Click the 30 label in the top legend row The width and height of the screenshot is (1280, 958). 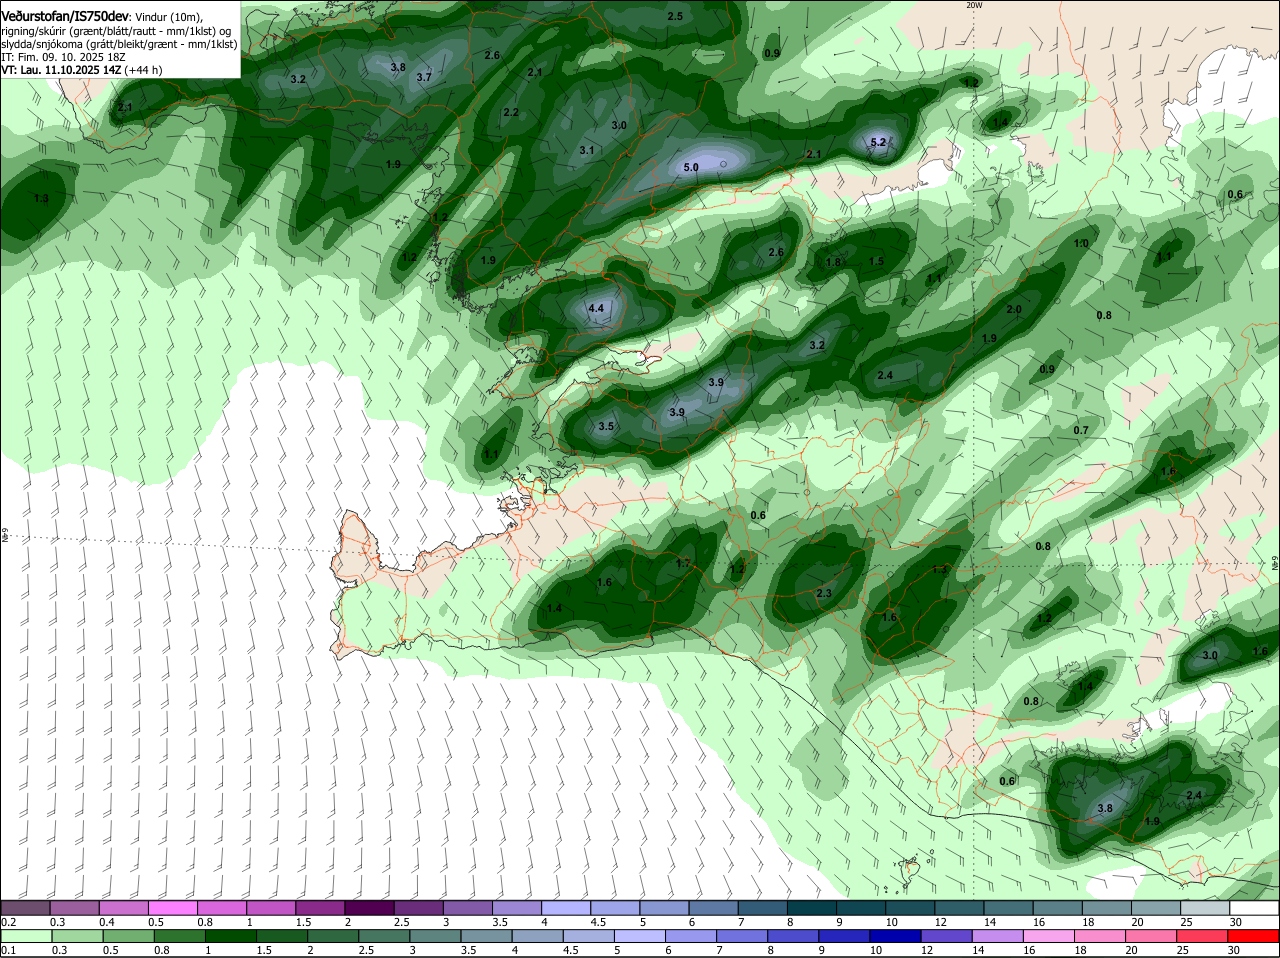click(1236, 922)
